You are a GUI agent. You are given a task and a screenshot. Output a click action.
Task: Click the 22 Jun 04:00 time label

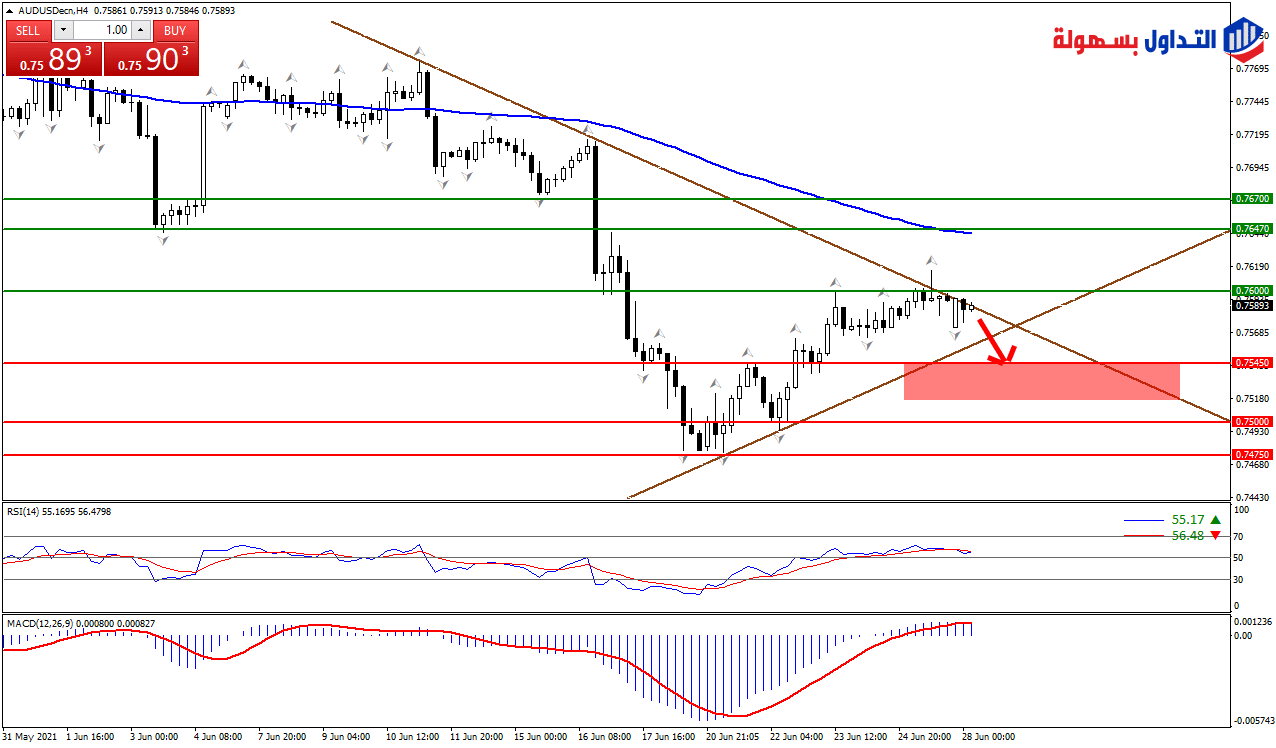coord(797,737)
